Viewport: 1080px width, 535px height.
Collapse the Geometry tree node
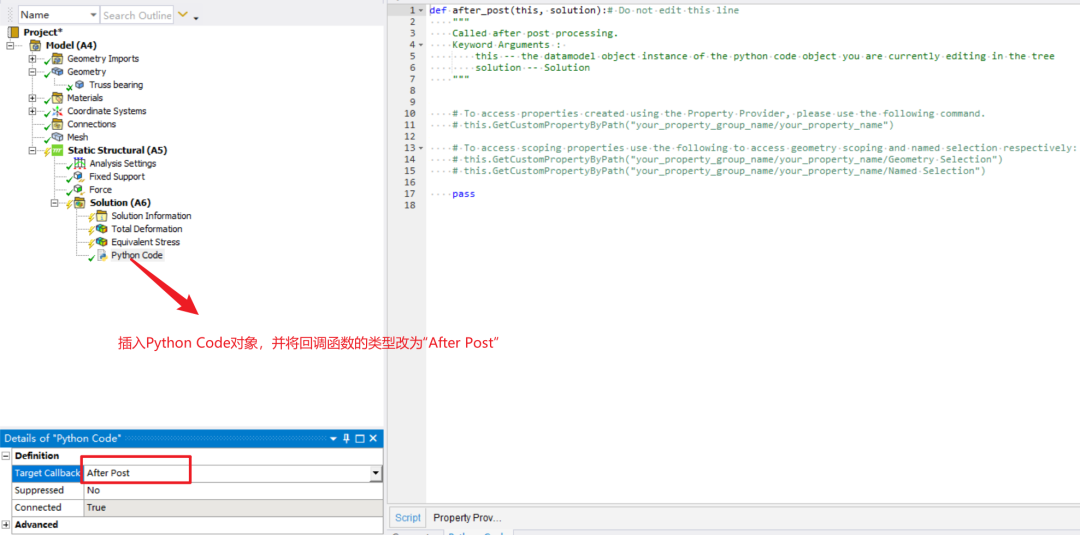pos(32,72)
